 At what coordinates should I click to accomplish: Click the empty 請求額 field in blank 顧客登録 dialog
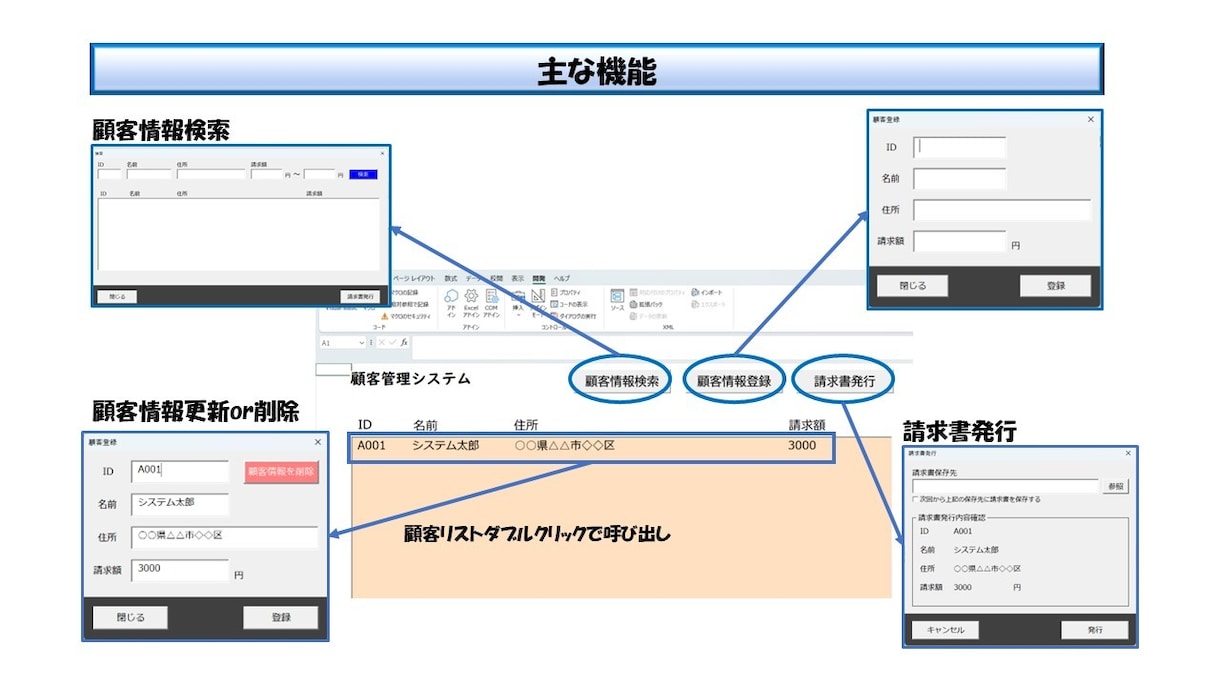point(959,241)
